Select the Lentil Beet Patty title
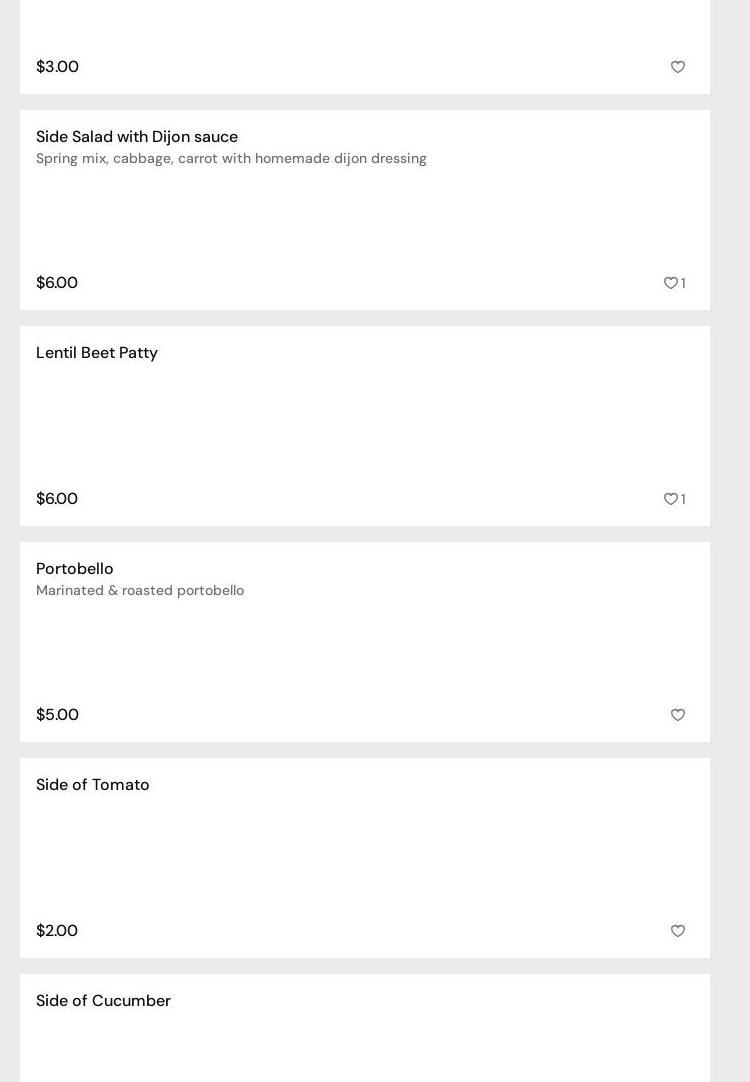The image size is (750, 1082). (97, 353)
